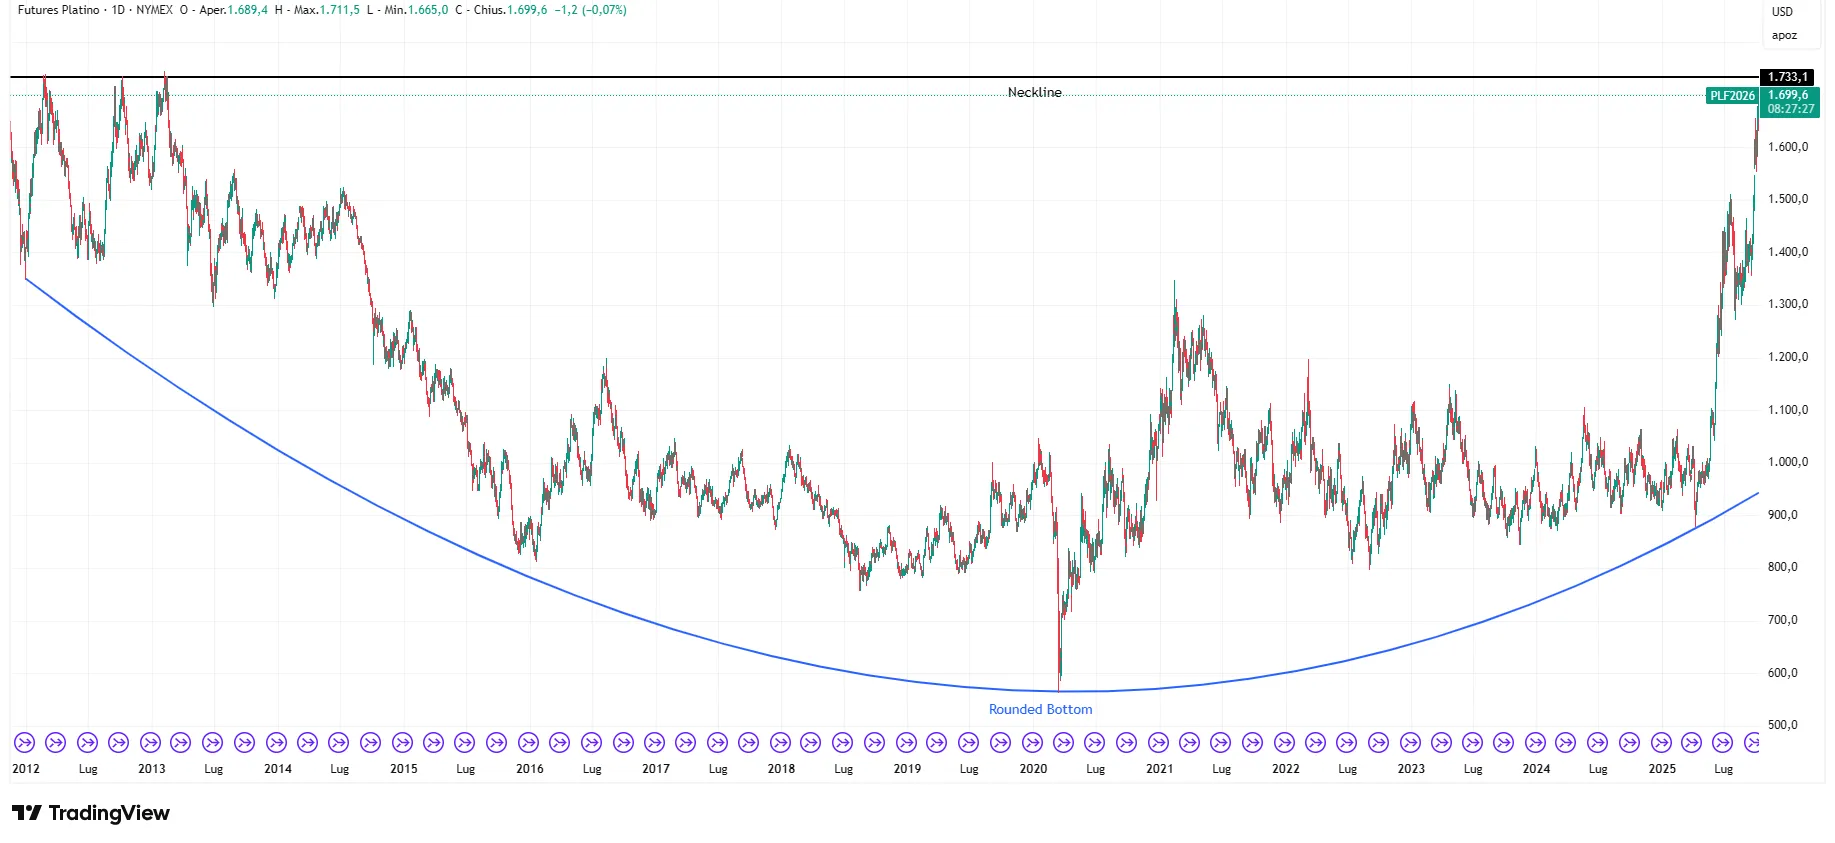The height and width of the screenshot is (843, 1835).
Task: Click the contract rollover icon above 2024
Action: click(1535, 743)
